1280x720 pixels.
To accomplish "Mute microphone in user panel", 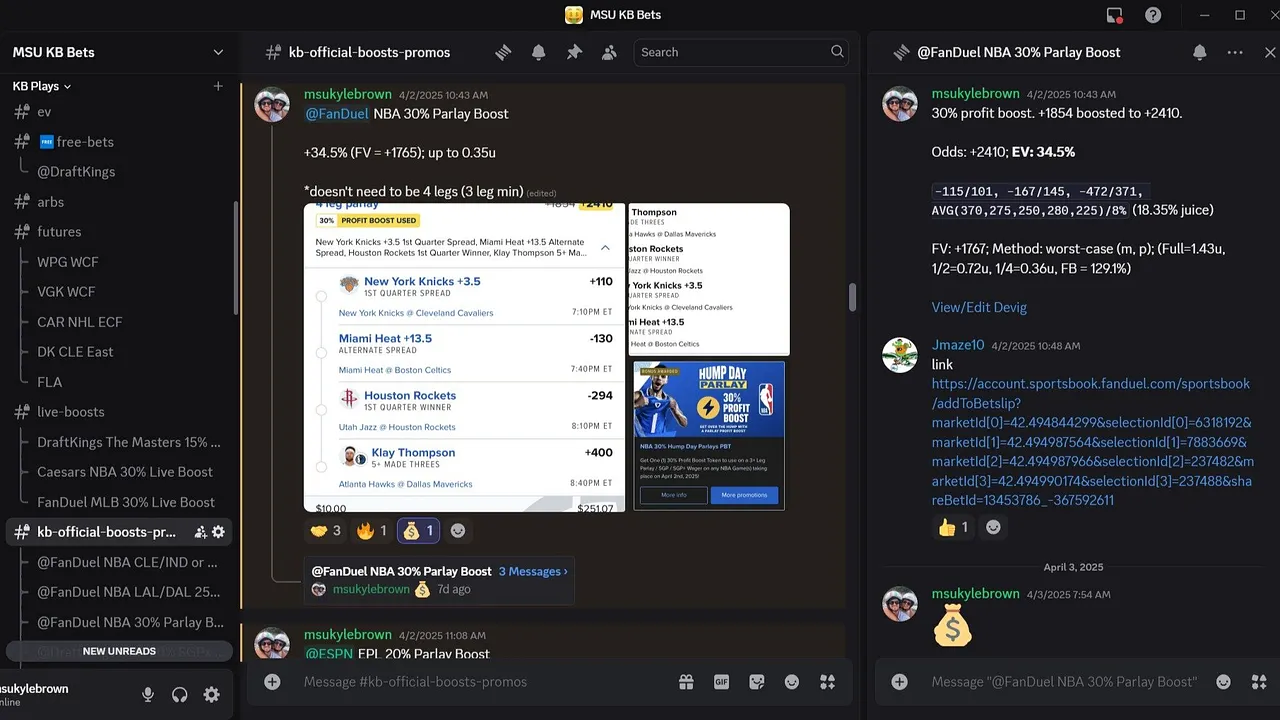I will 148,694.
